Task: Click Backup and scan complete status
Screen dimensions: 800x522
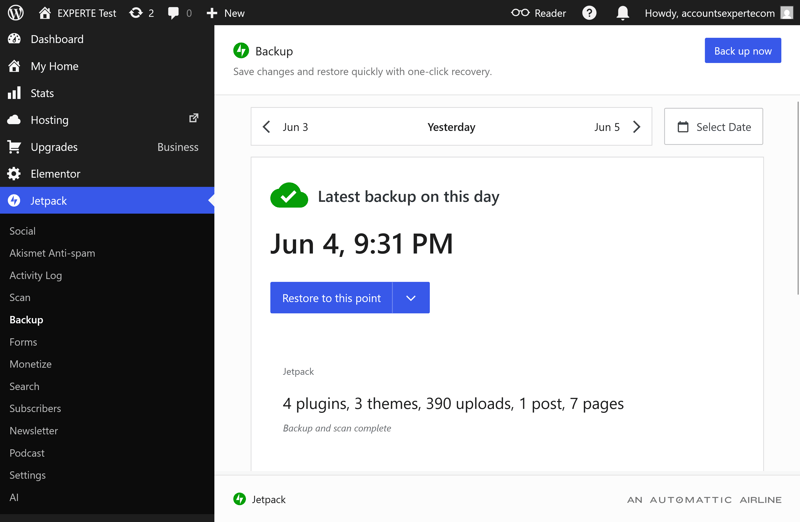Action: point(337,428)
